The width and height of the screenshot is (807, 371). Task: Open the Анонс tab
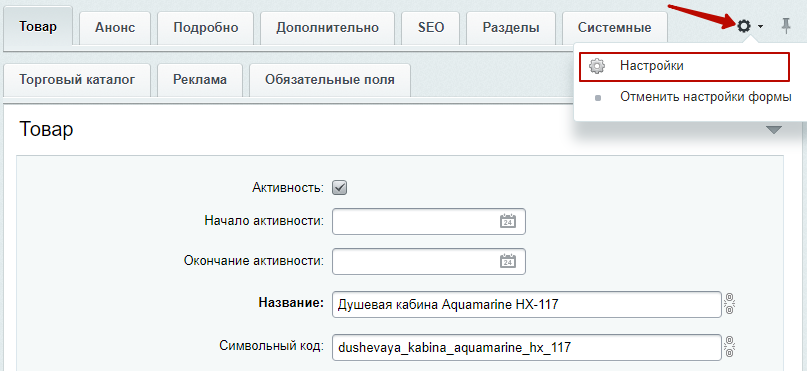(x=115, y=29)
